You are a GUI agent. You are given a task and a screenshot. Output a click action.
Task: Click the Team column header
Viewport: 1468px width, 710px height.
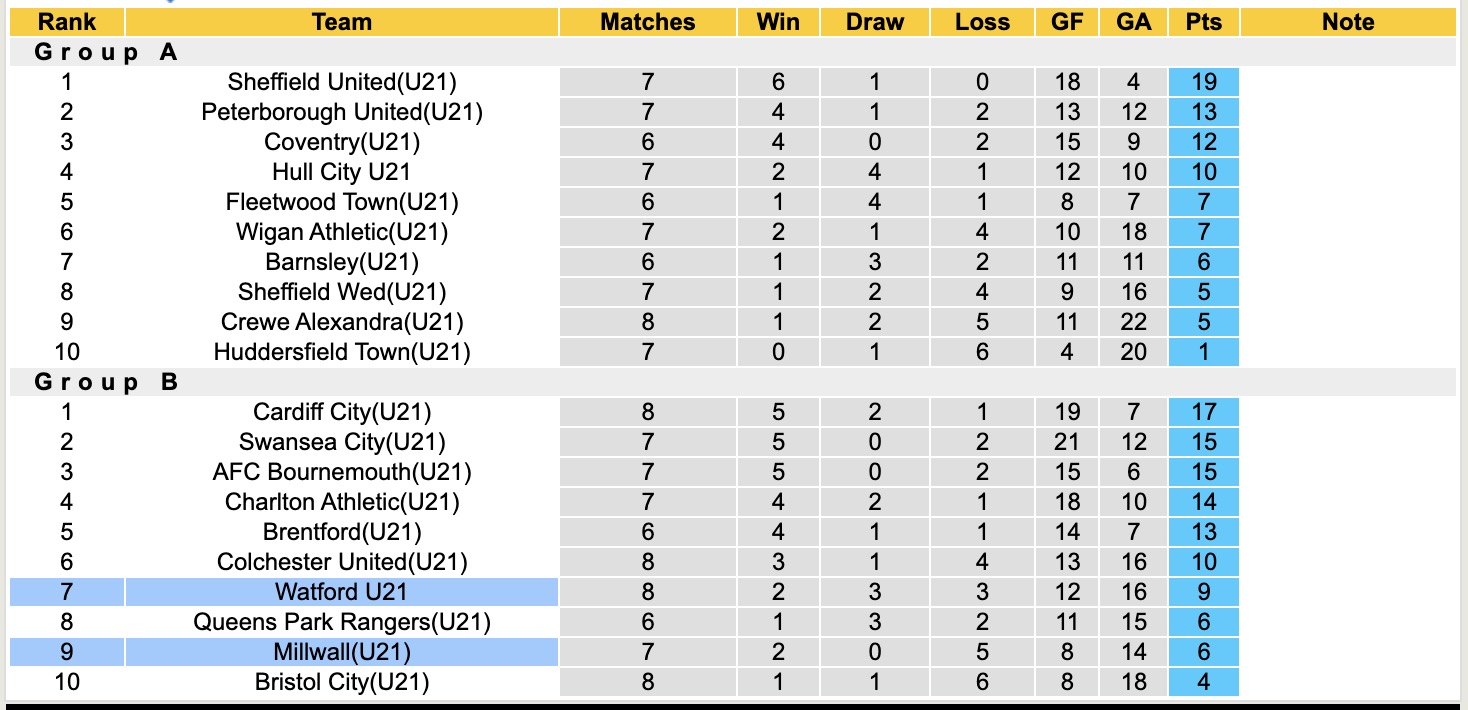(x=342, y=22)
